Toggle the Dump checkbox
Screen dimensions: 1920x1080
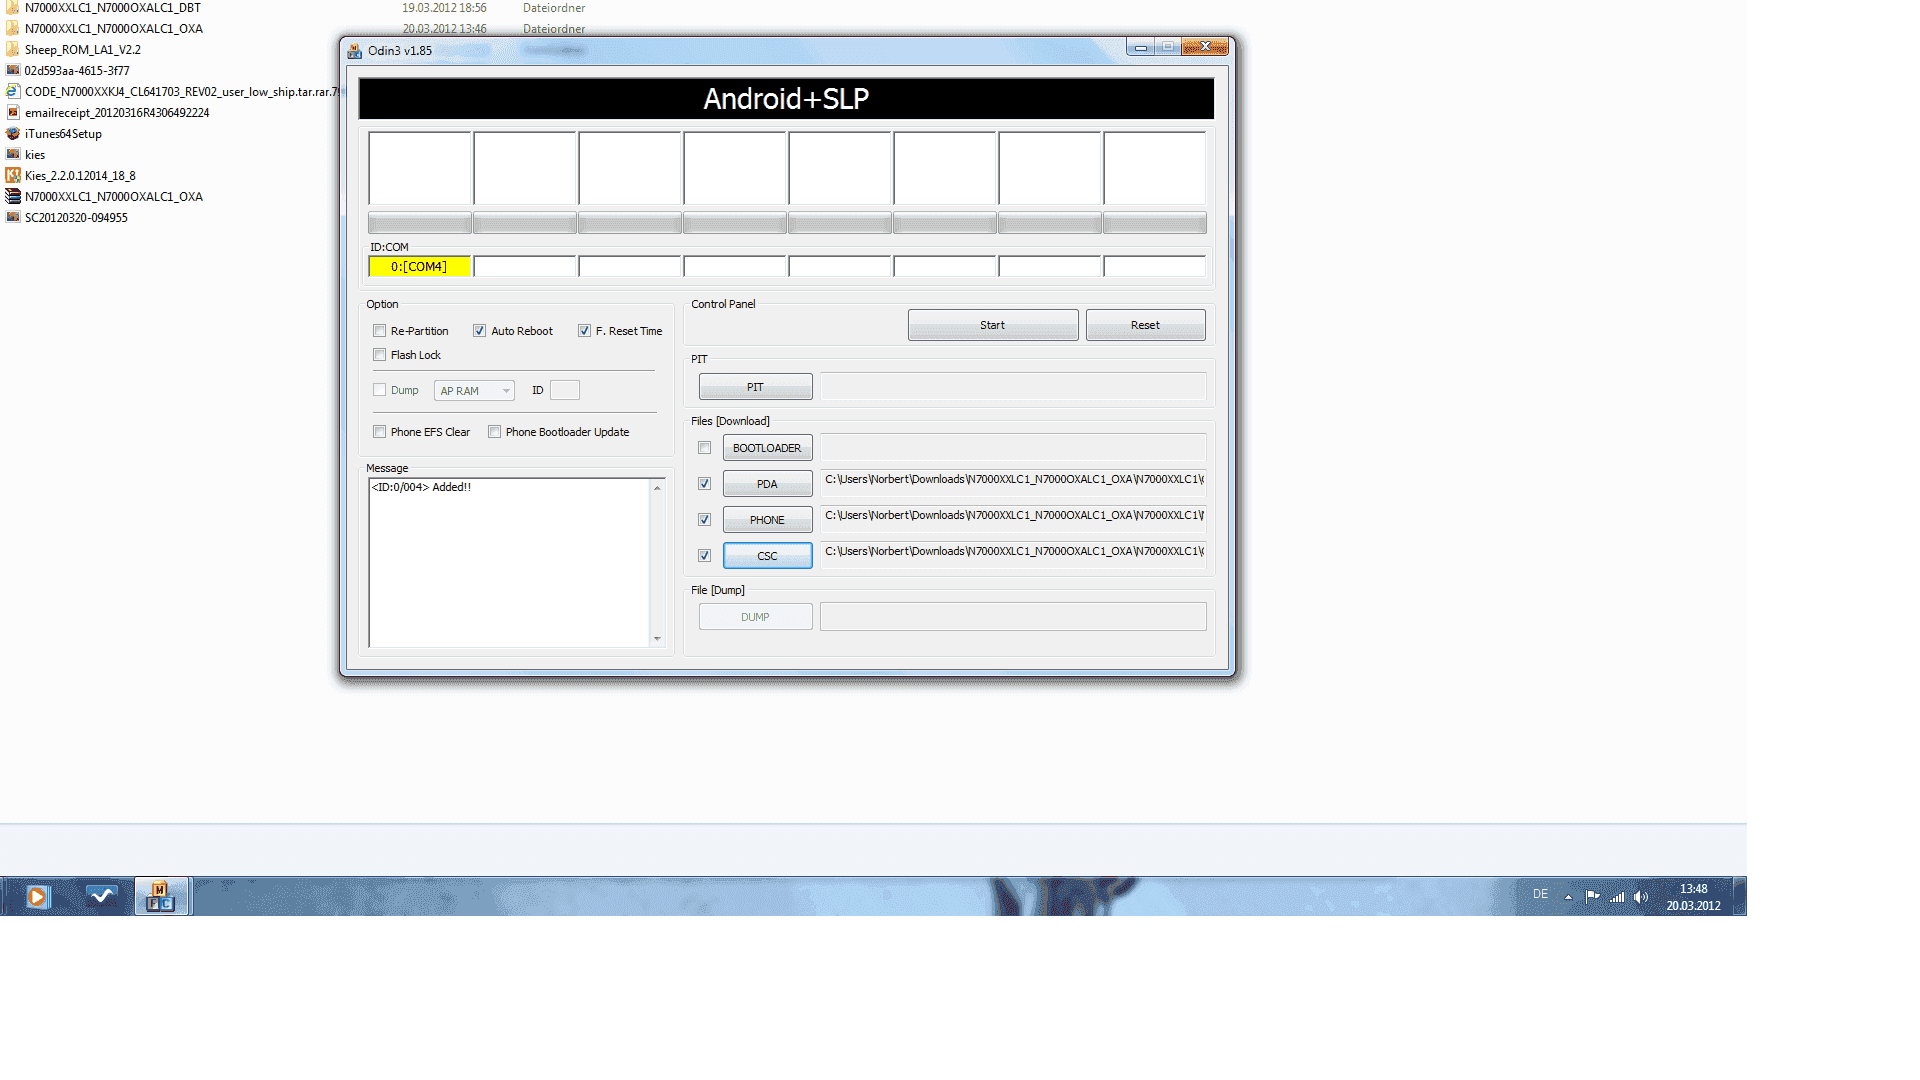pyautogui.click(x=379, y=390)
